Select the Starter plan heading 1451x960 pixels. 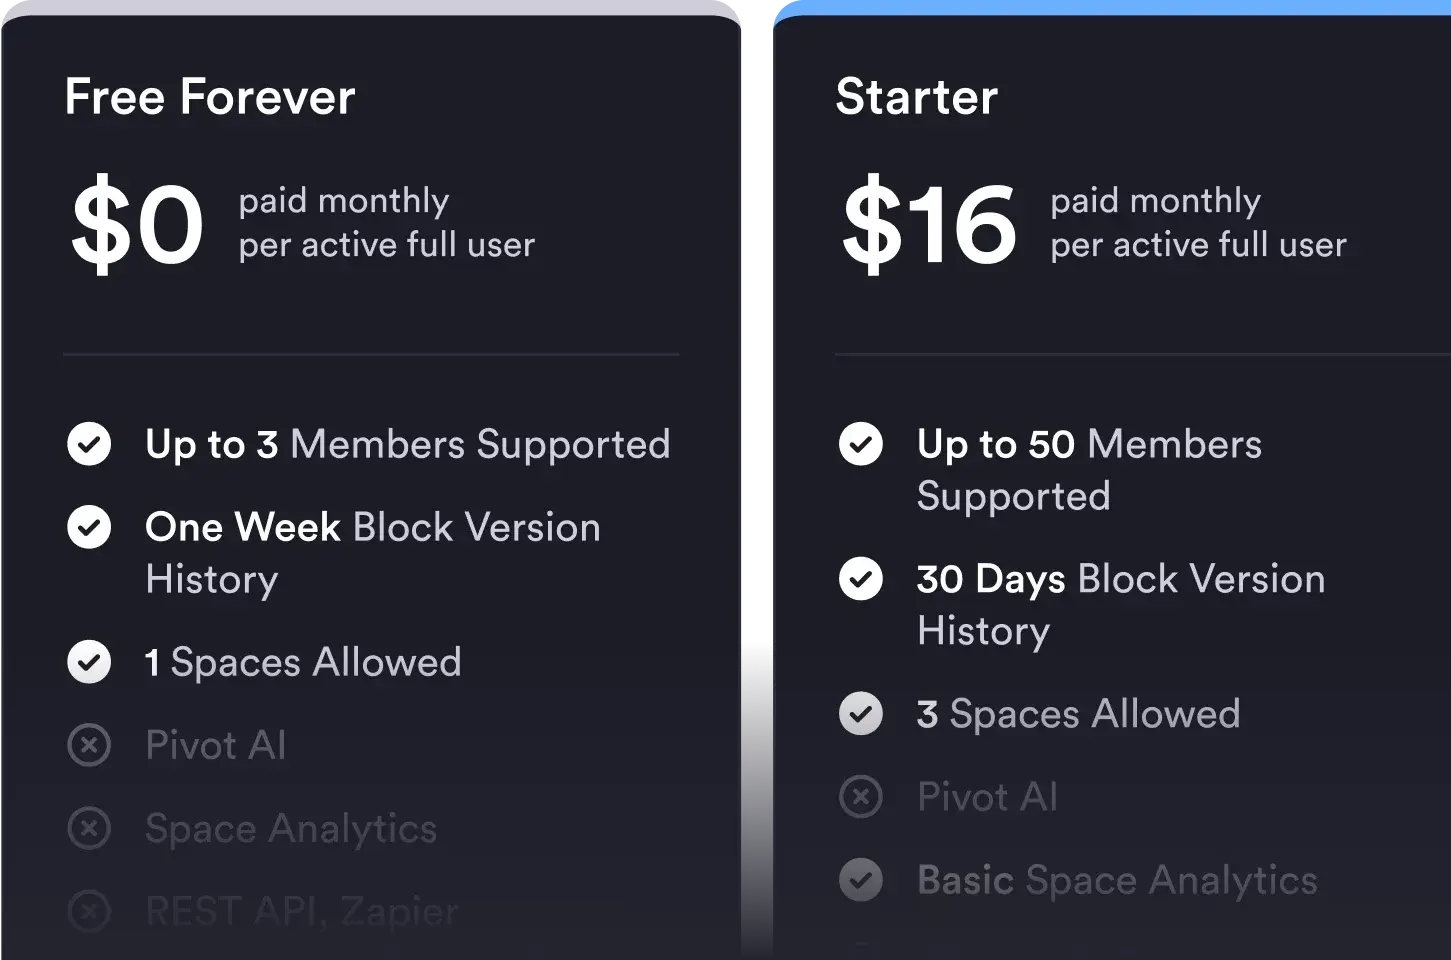coord(916,97)
